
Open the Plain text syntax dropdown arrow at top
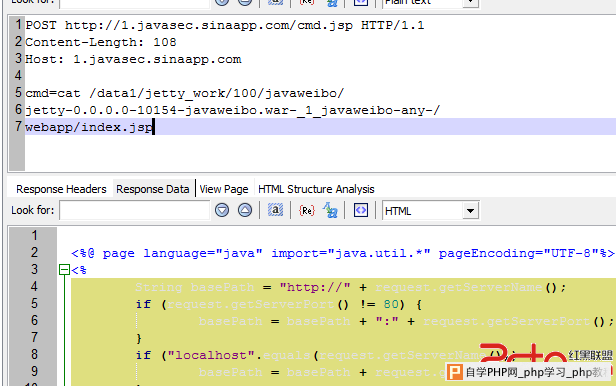point(471,2)
